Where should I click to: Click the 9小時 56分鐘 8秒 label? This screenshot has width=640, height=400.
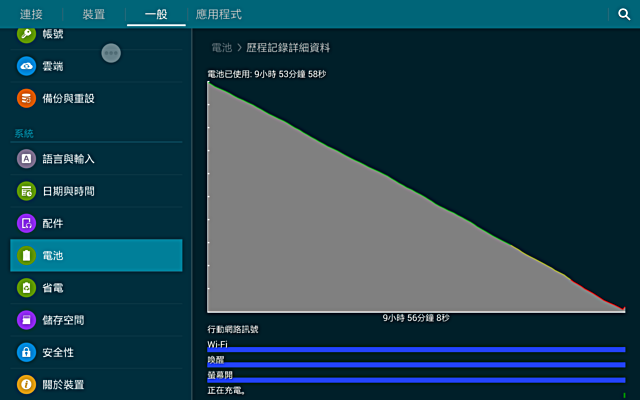416,318
